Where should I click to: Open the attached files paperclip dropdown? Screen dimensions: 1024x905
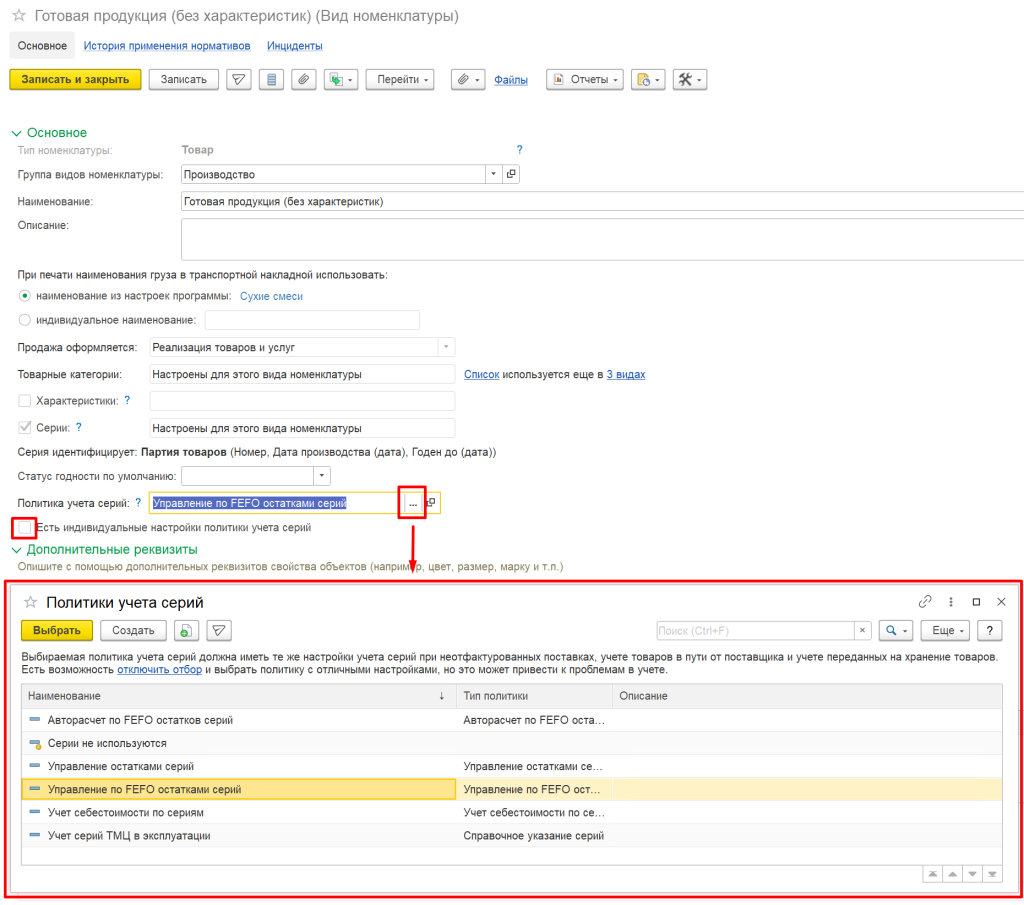point(468,80)
